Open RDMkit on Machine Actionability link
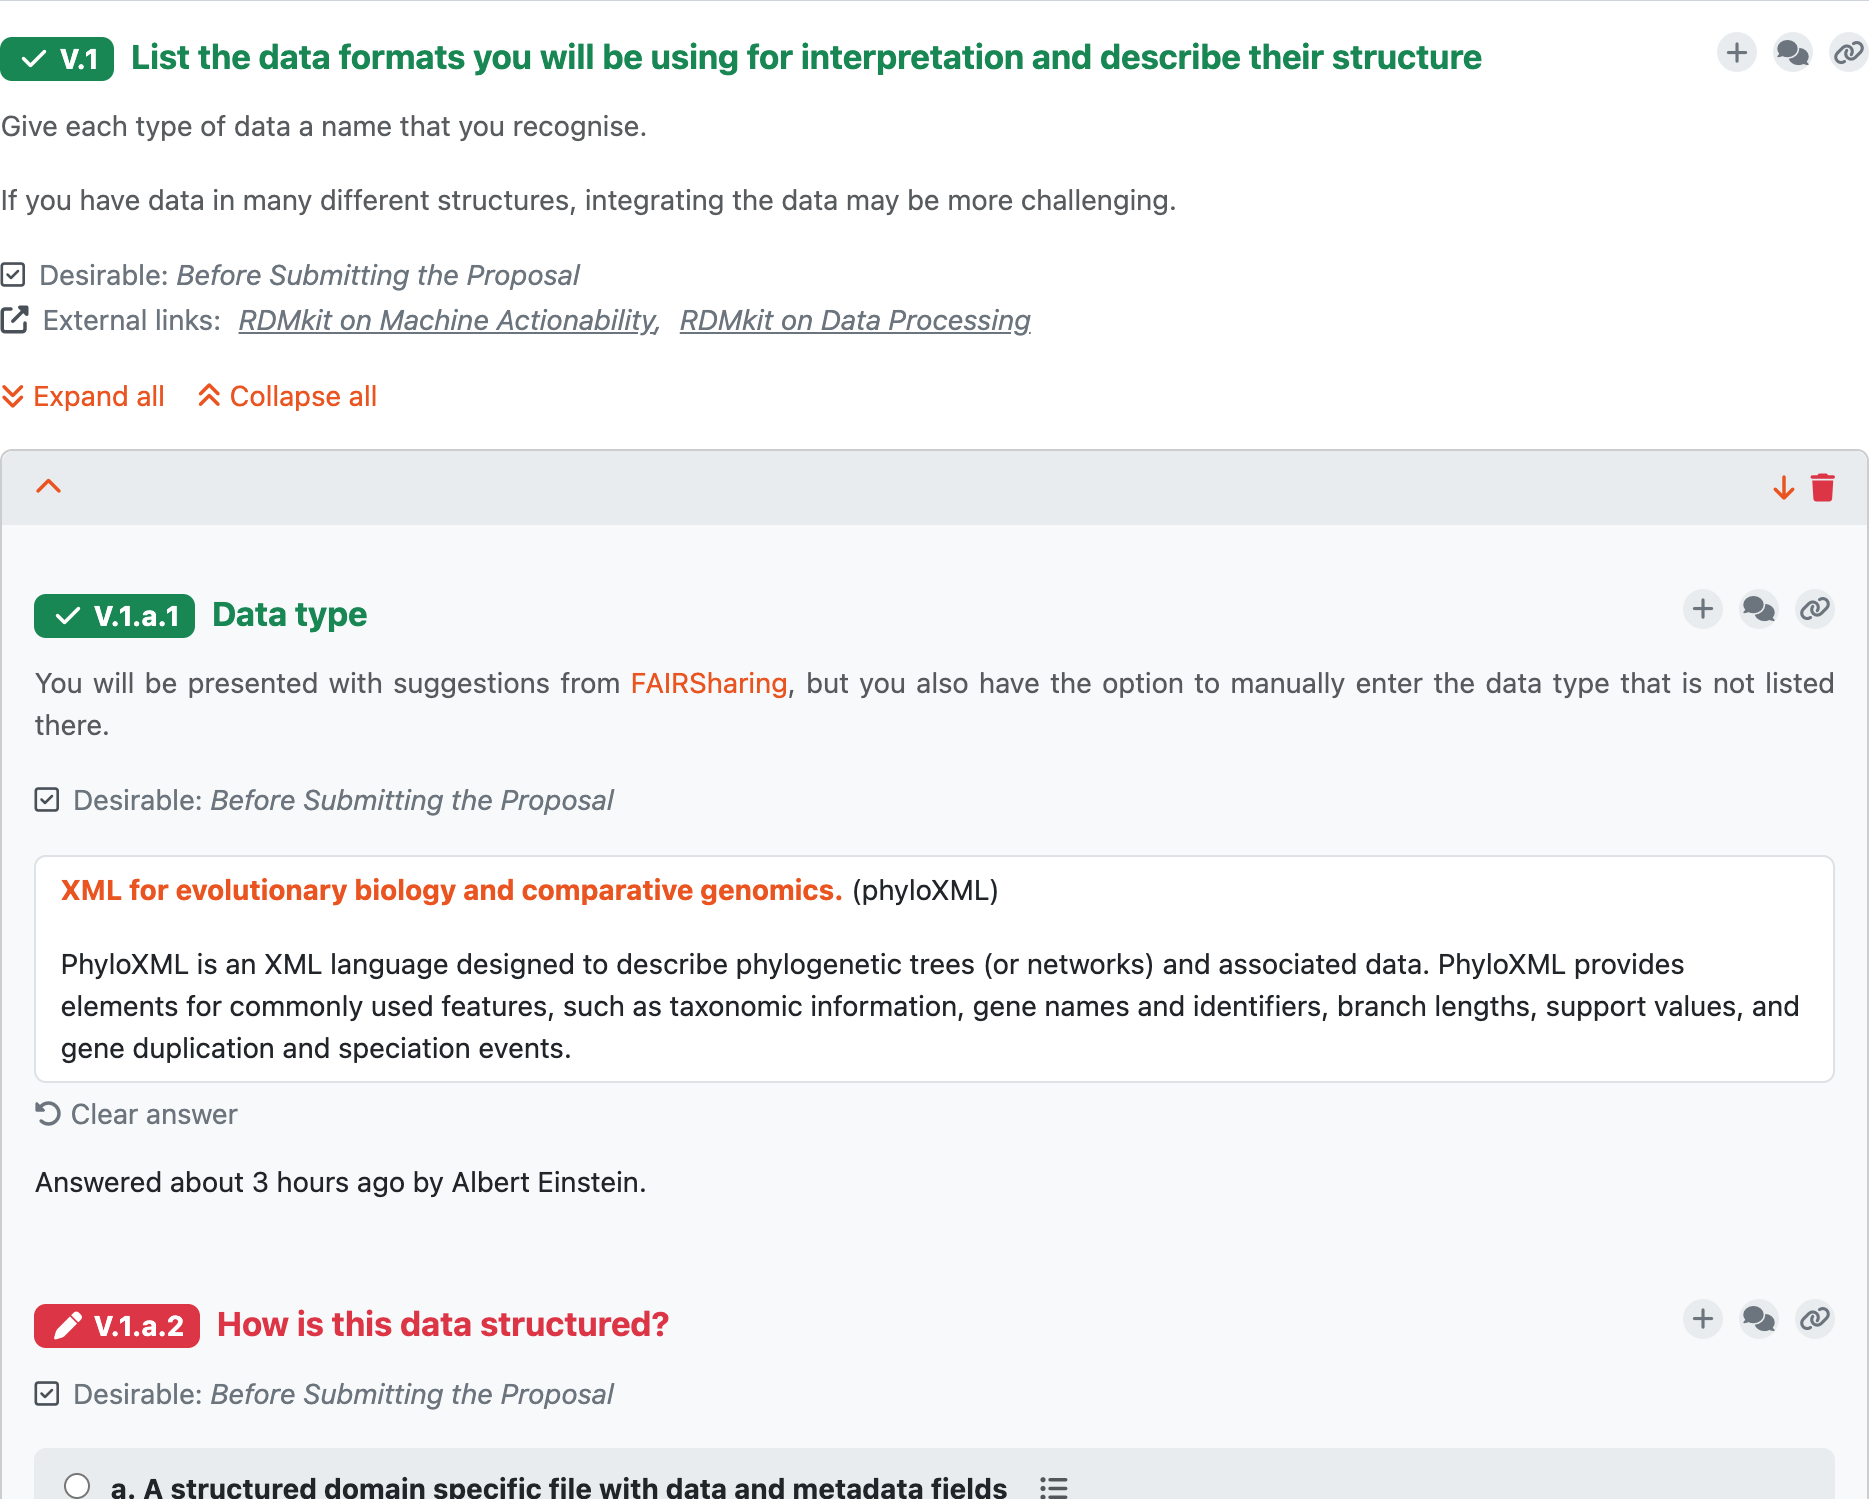 point(449,320)
